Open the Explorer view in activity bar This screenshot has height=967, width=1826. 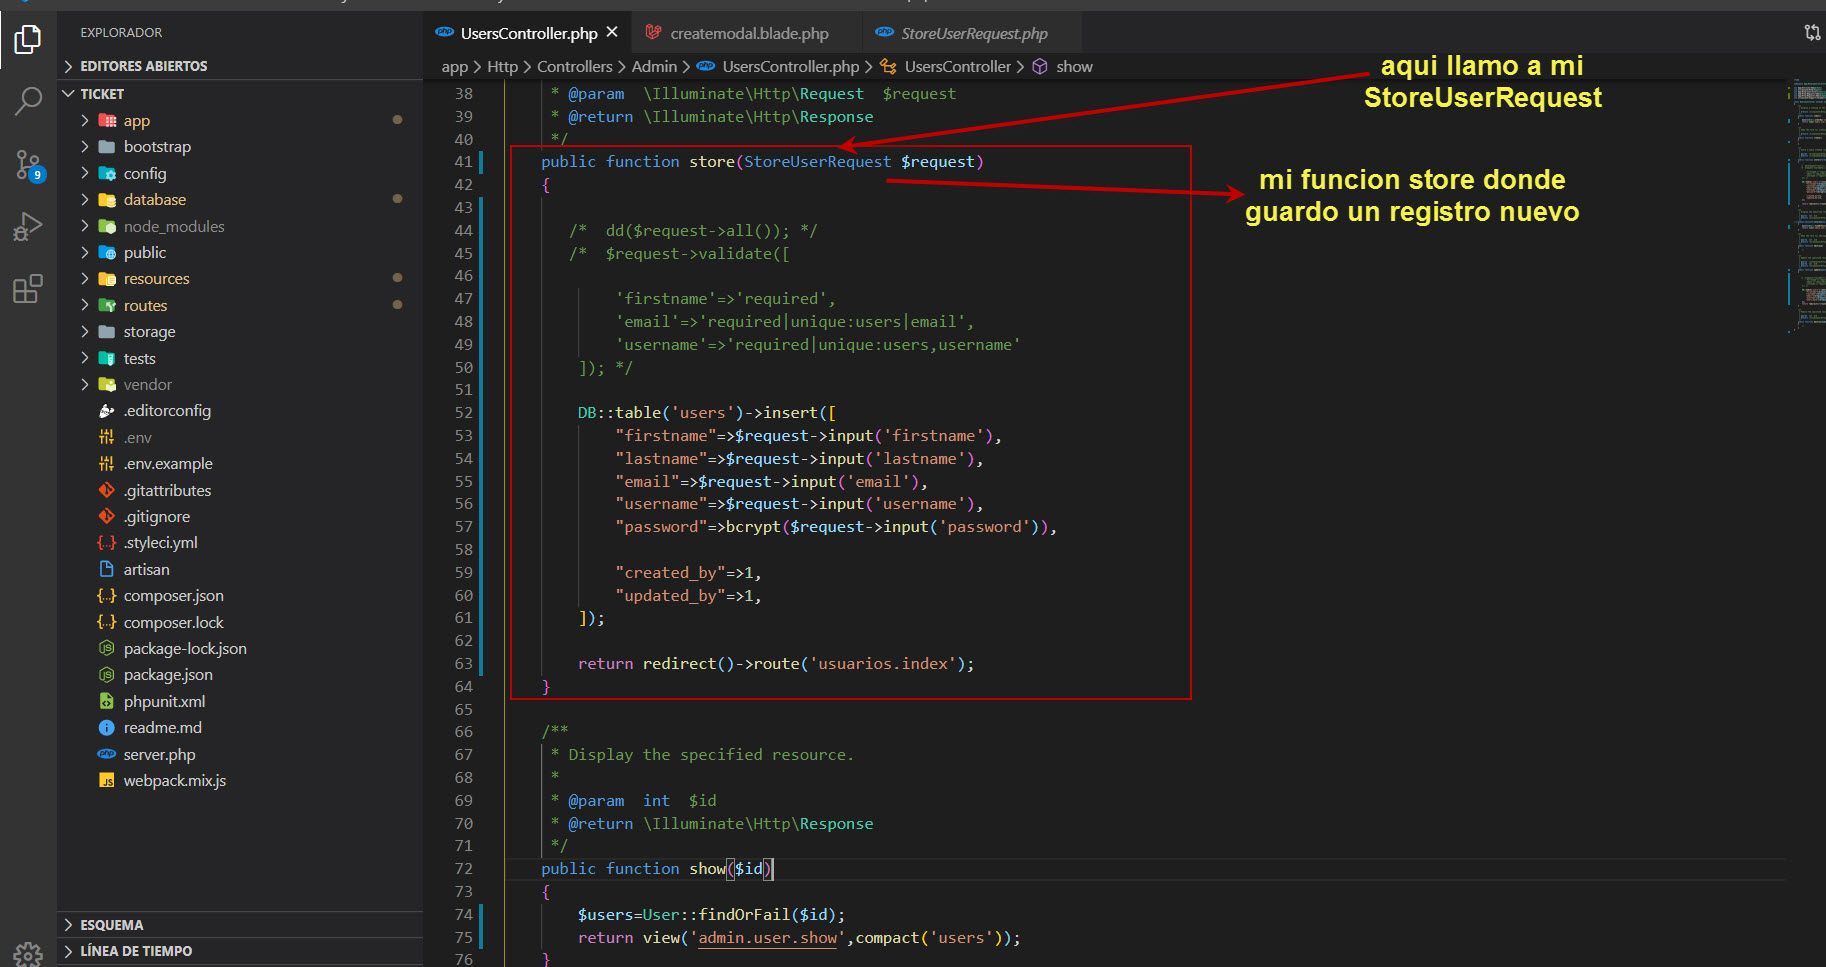tap(28, 40)
